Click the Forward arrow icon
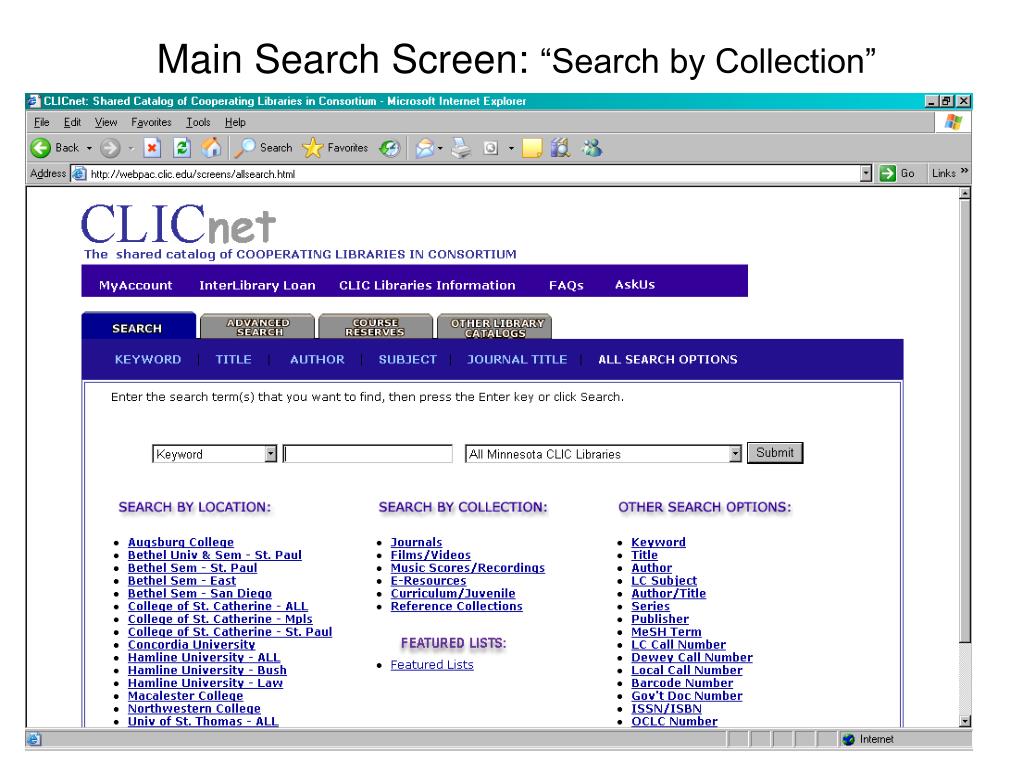This screenshot has width=1024, height=768. [x=110, y=148]
